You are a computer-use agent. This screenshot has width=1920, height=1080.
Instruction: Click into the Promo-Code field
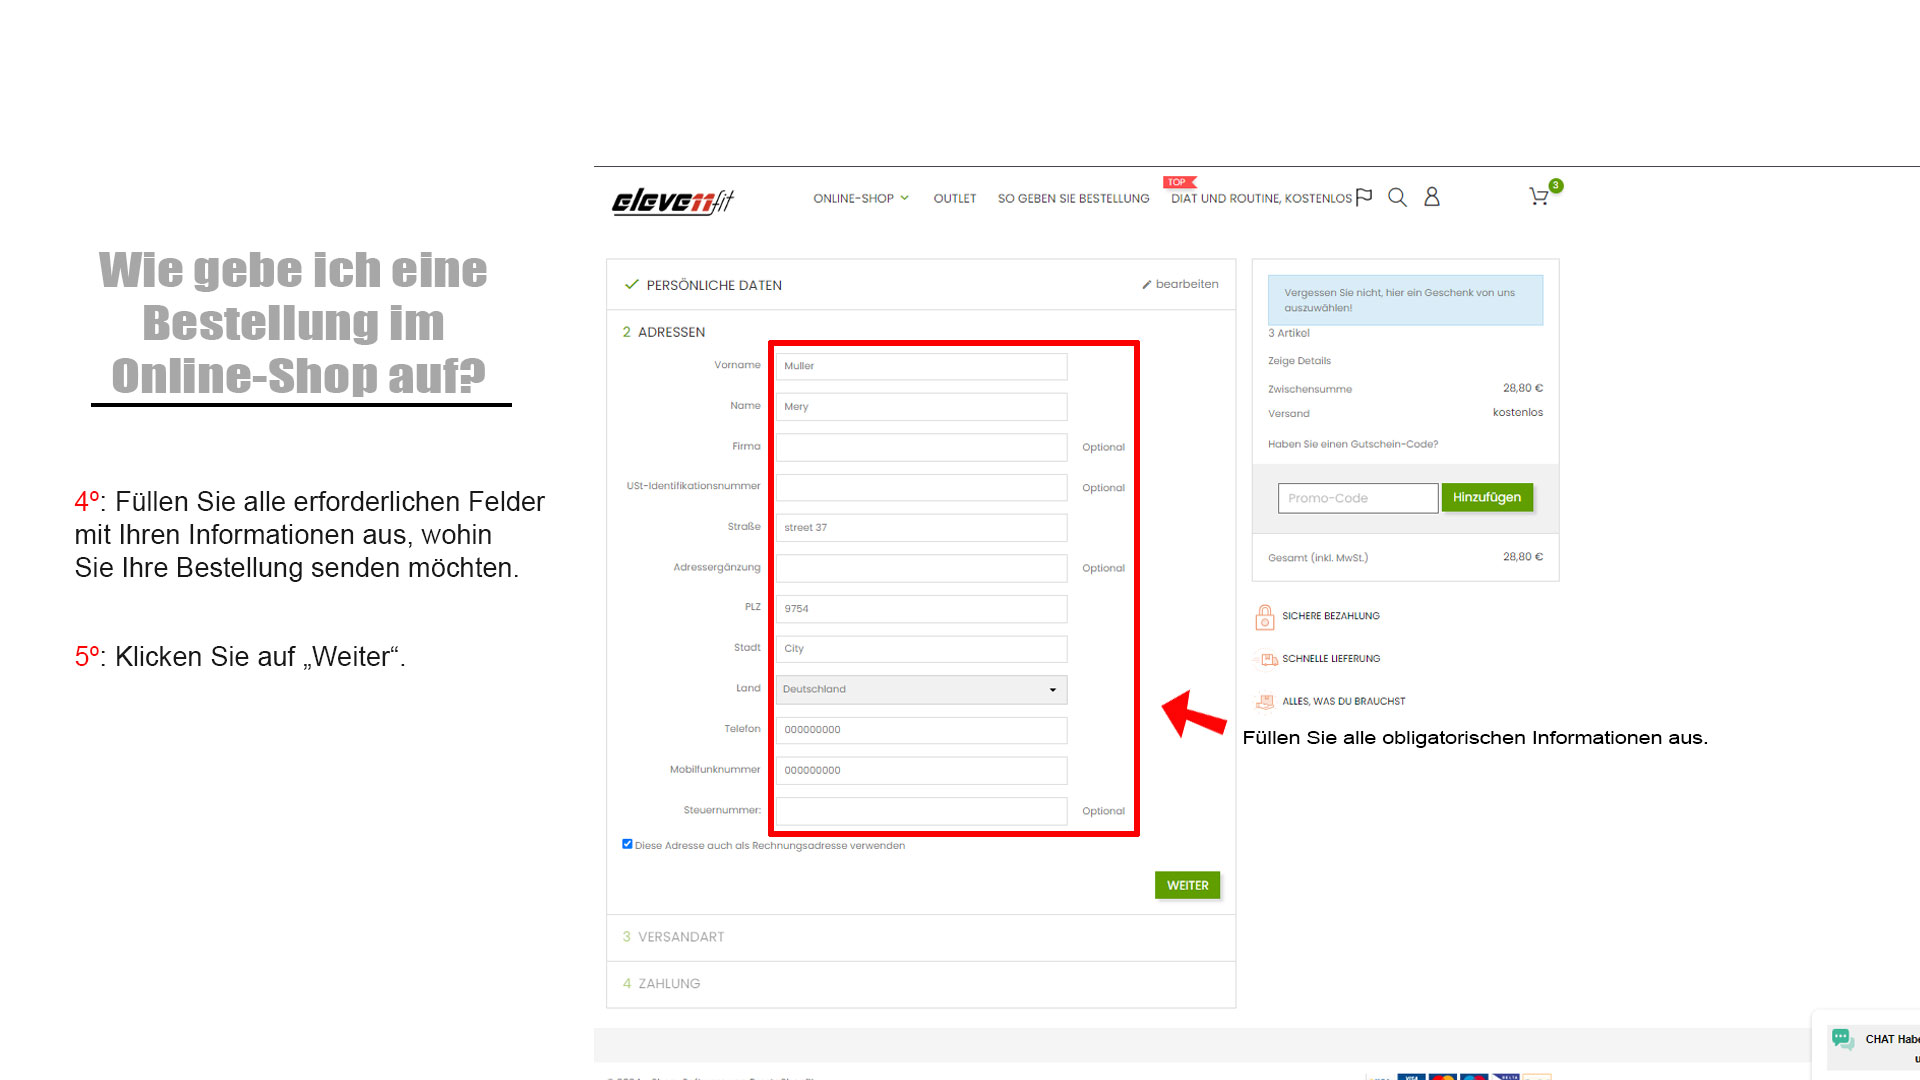(1356, 498)
